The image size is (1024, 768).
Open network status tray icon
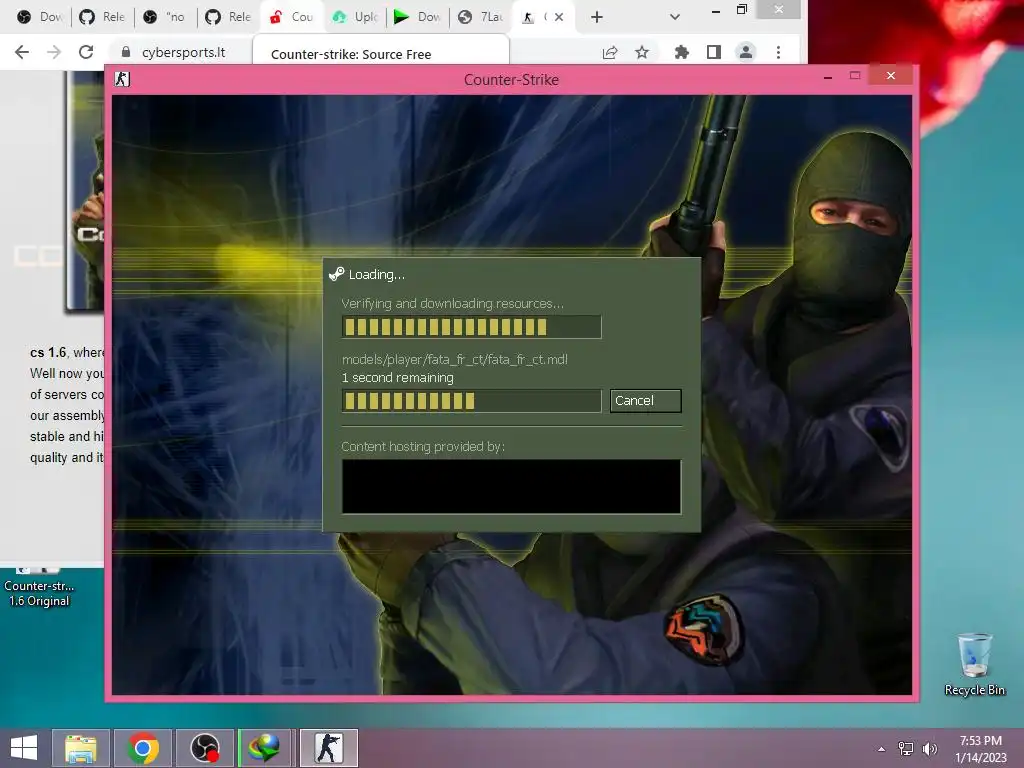906,749
